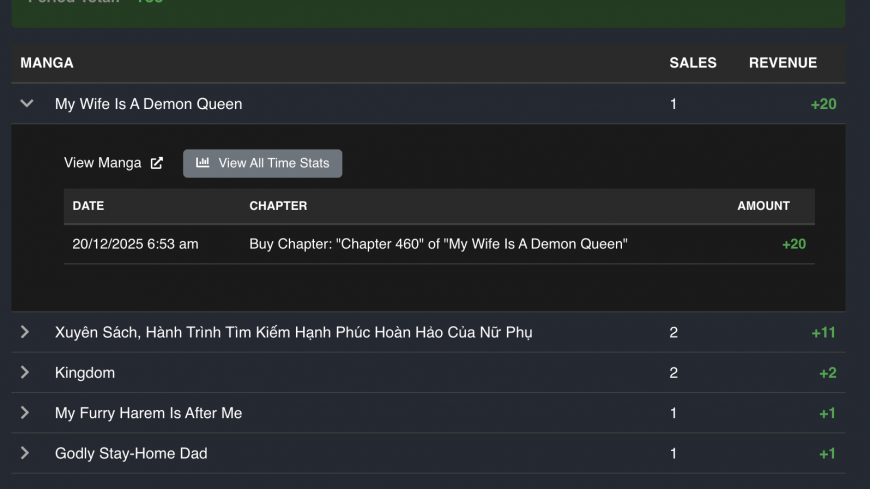Click the chart icon in View All Time Stats
870x489 pixels.
(x=203, y=163)
